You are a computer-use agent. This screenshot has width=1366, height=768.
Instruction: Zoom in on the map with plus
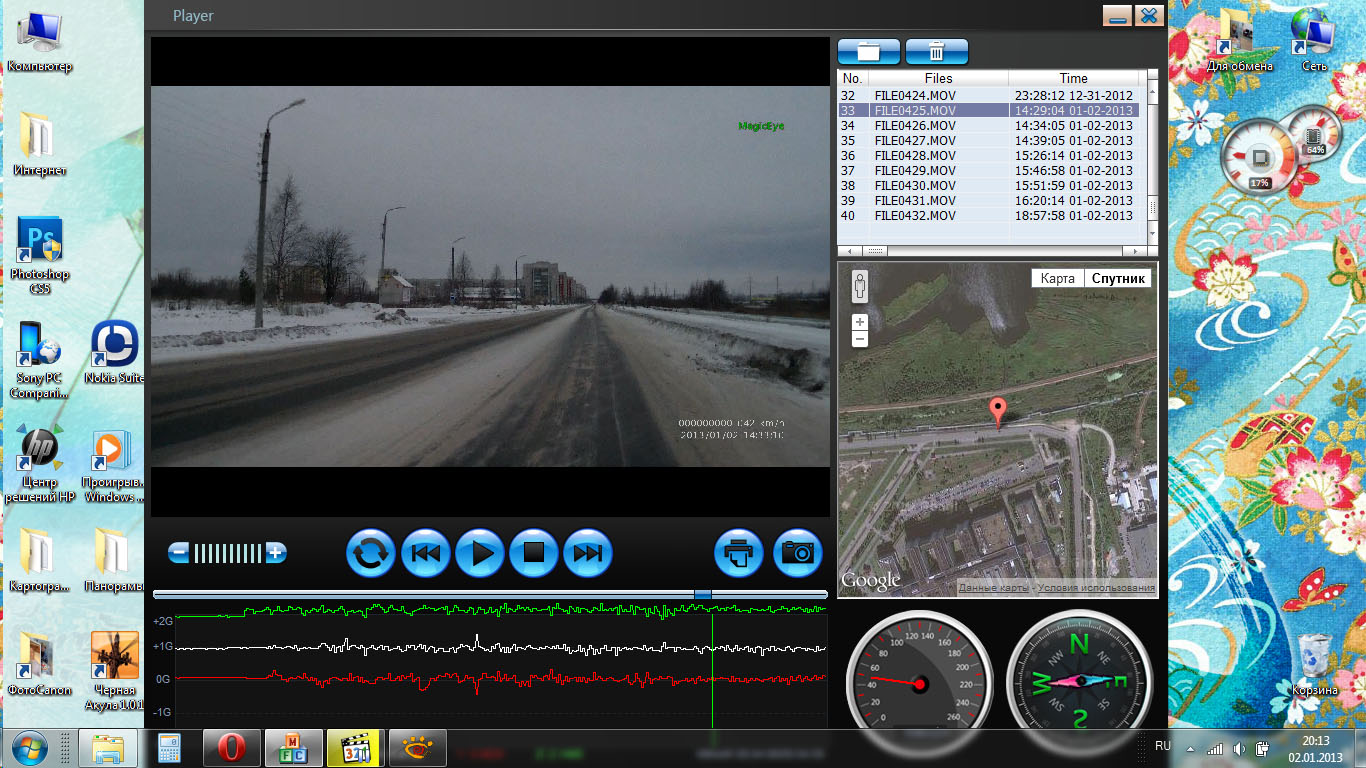(x=859, y=322)
